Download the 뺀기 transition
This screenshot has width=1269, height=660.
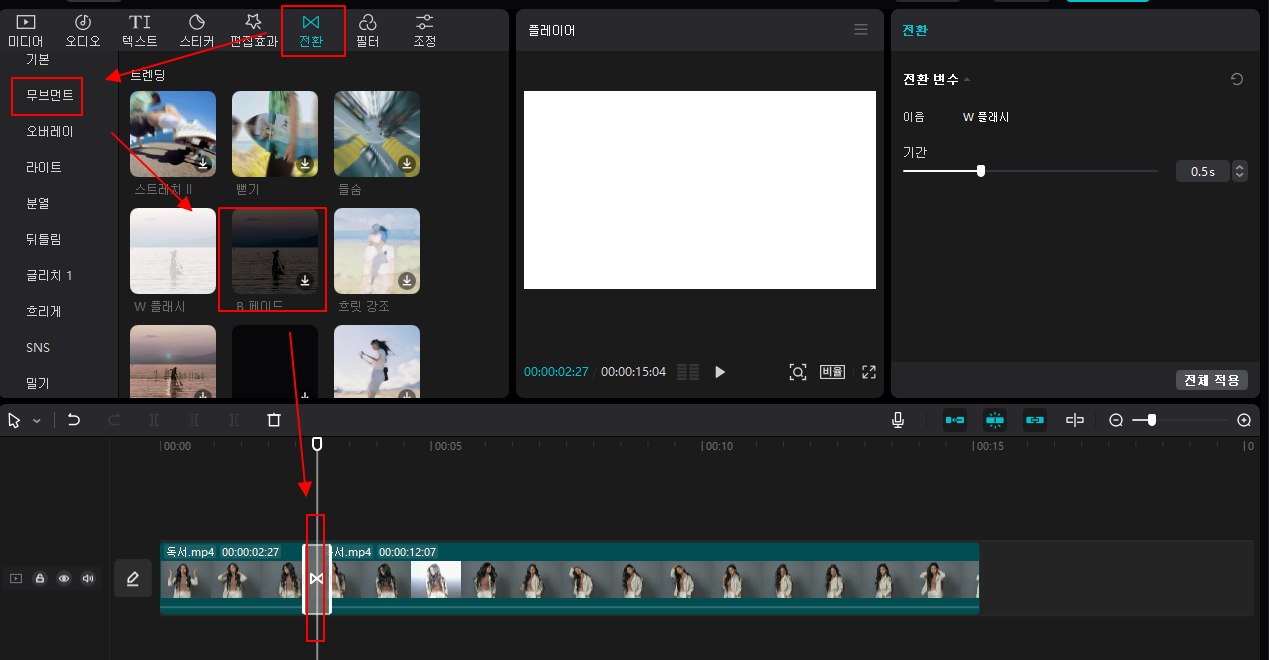[x=305, y=164]
